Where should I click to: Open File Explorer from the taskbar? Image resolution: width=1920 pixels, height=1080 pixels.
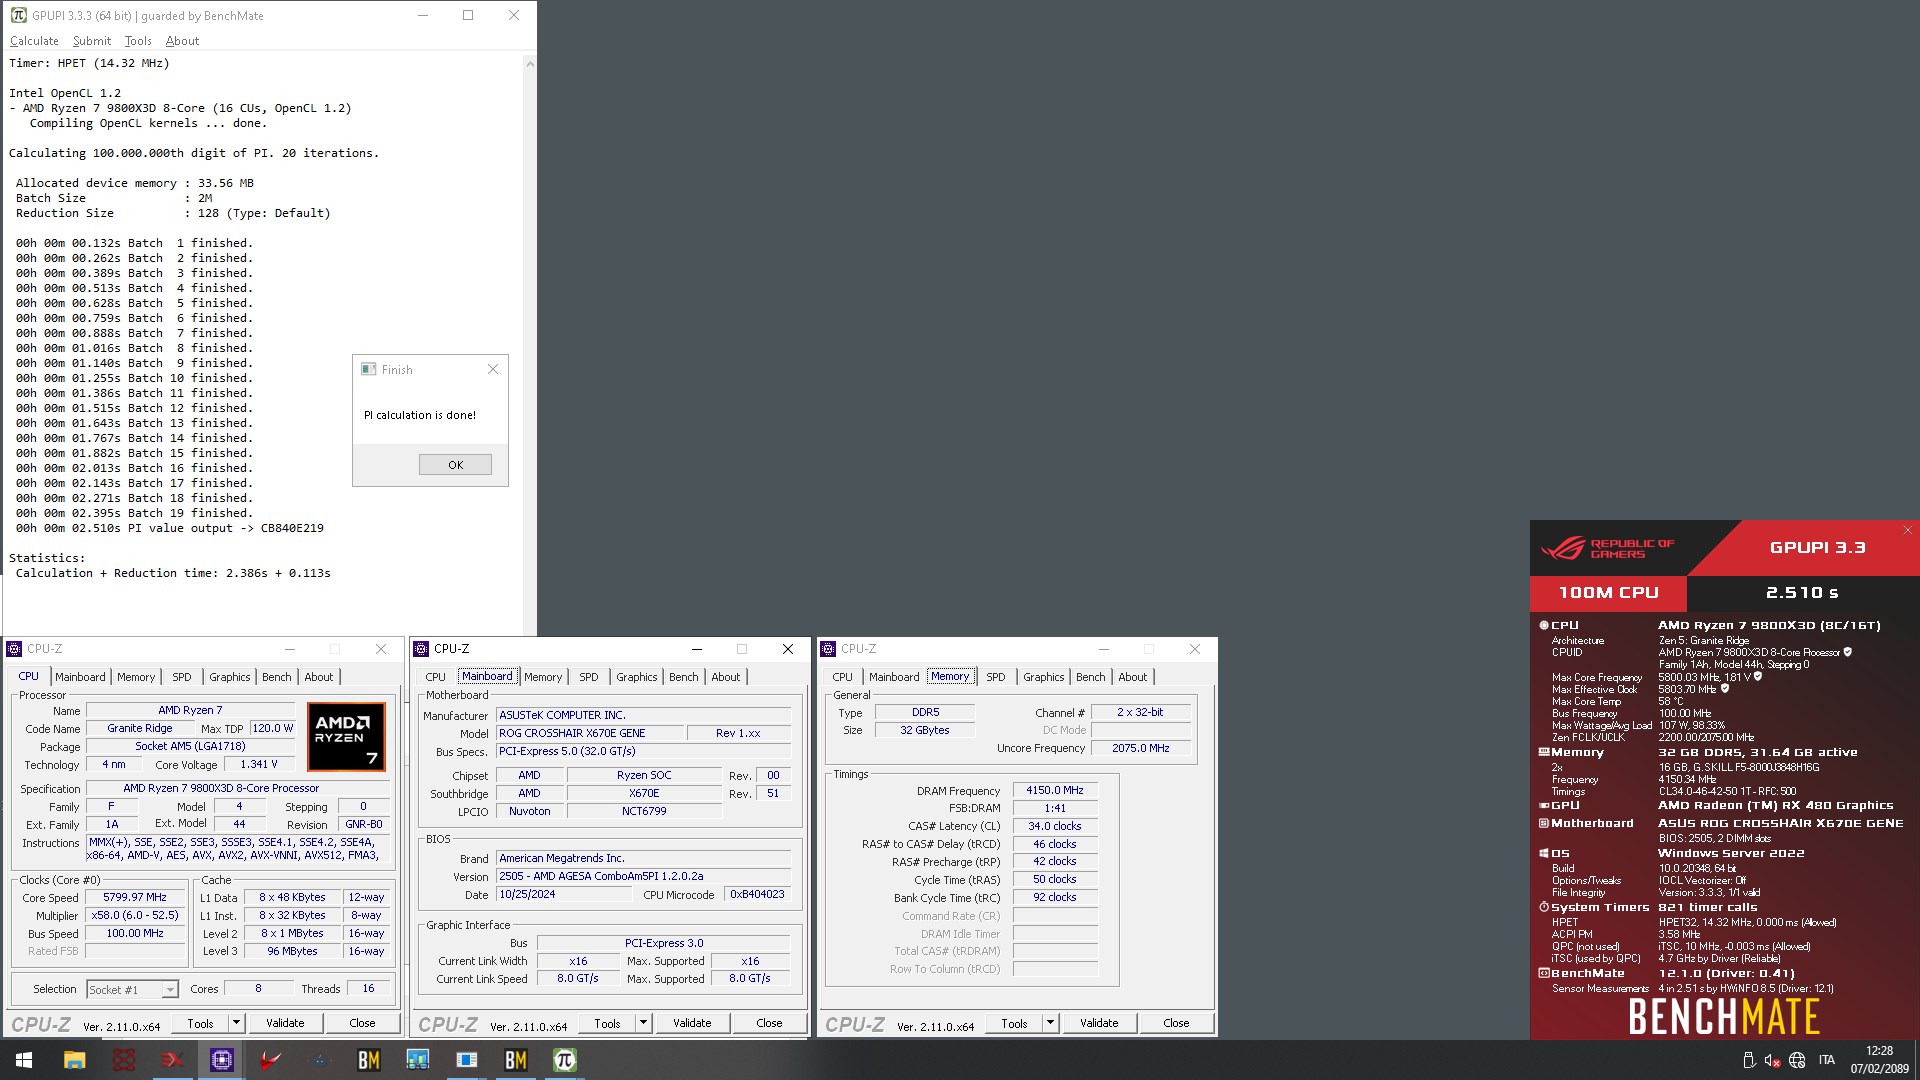(x=74, y=1060)
